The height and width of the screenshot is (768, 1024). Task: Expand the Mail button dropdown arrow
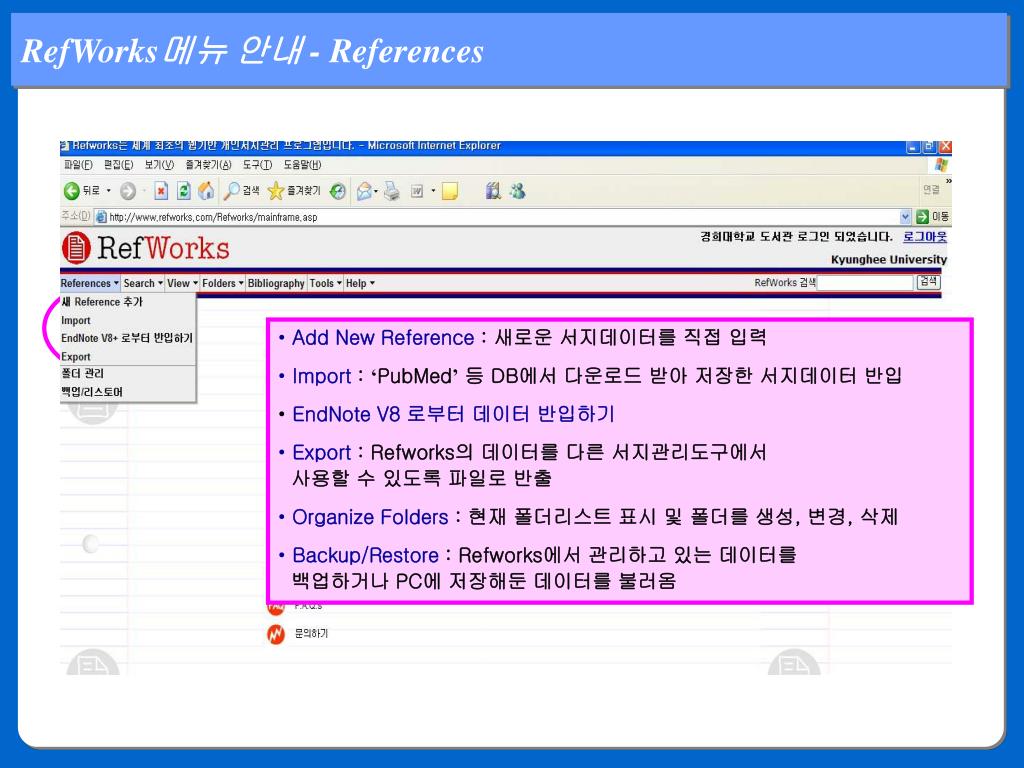pos(376,191)
